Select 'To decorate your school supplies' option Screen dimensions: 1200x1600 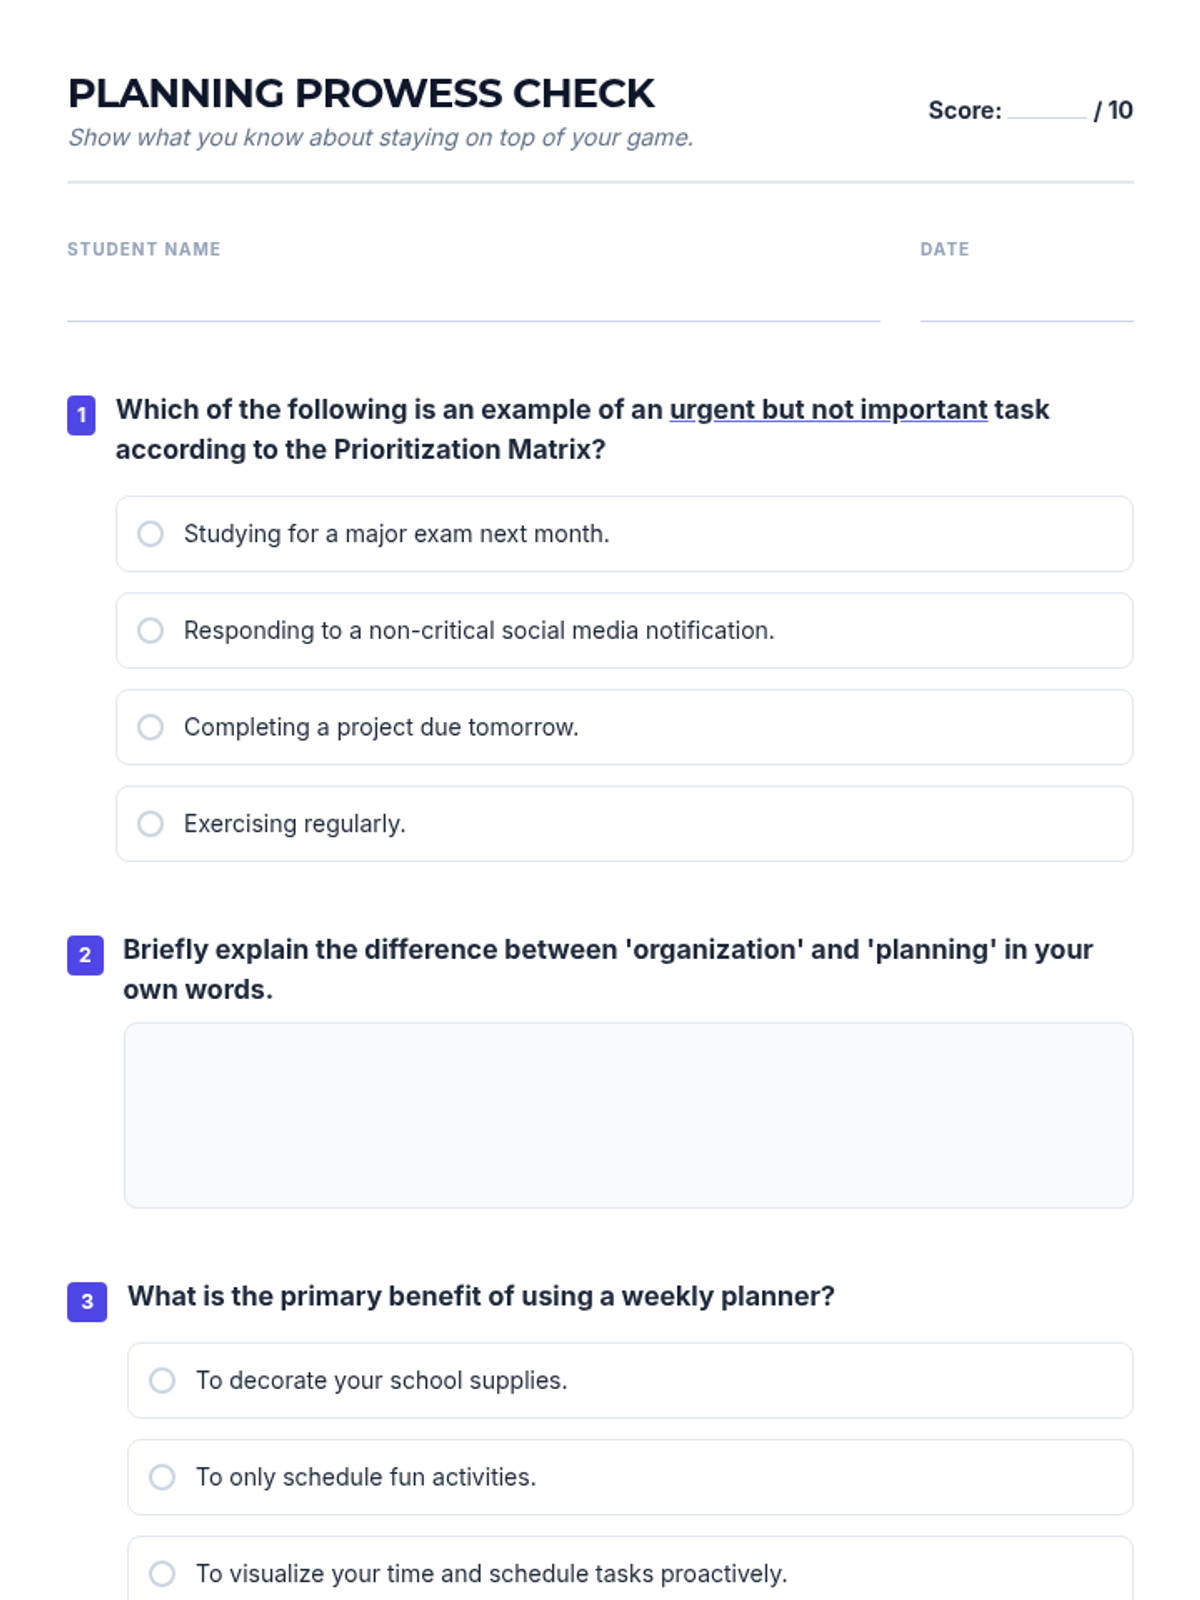coord(162,1381)
